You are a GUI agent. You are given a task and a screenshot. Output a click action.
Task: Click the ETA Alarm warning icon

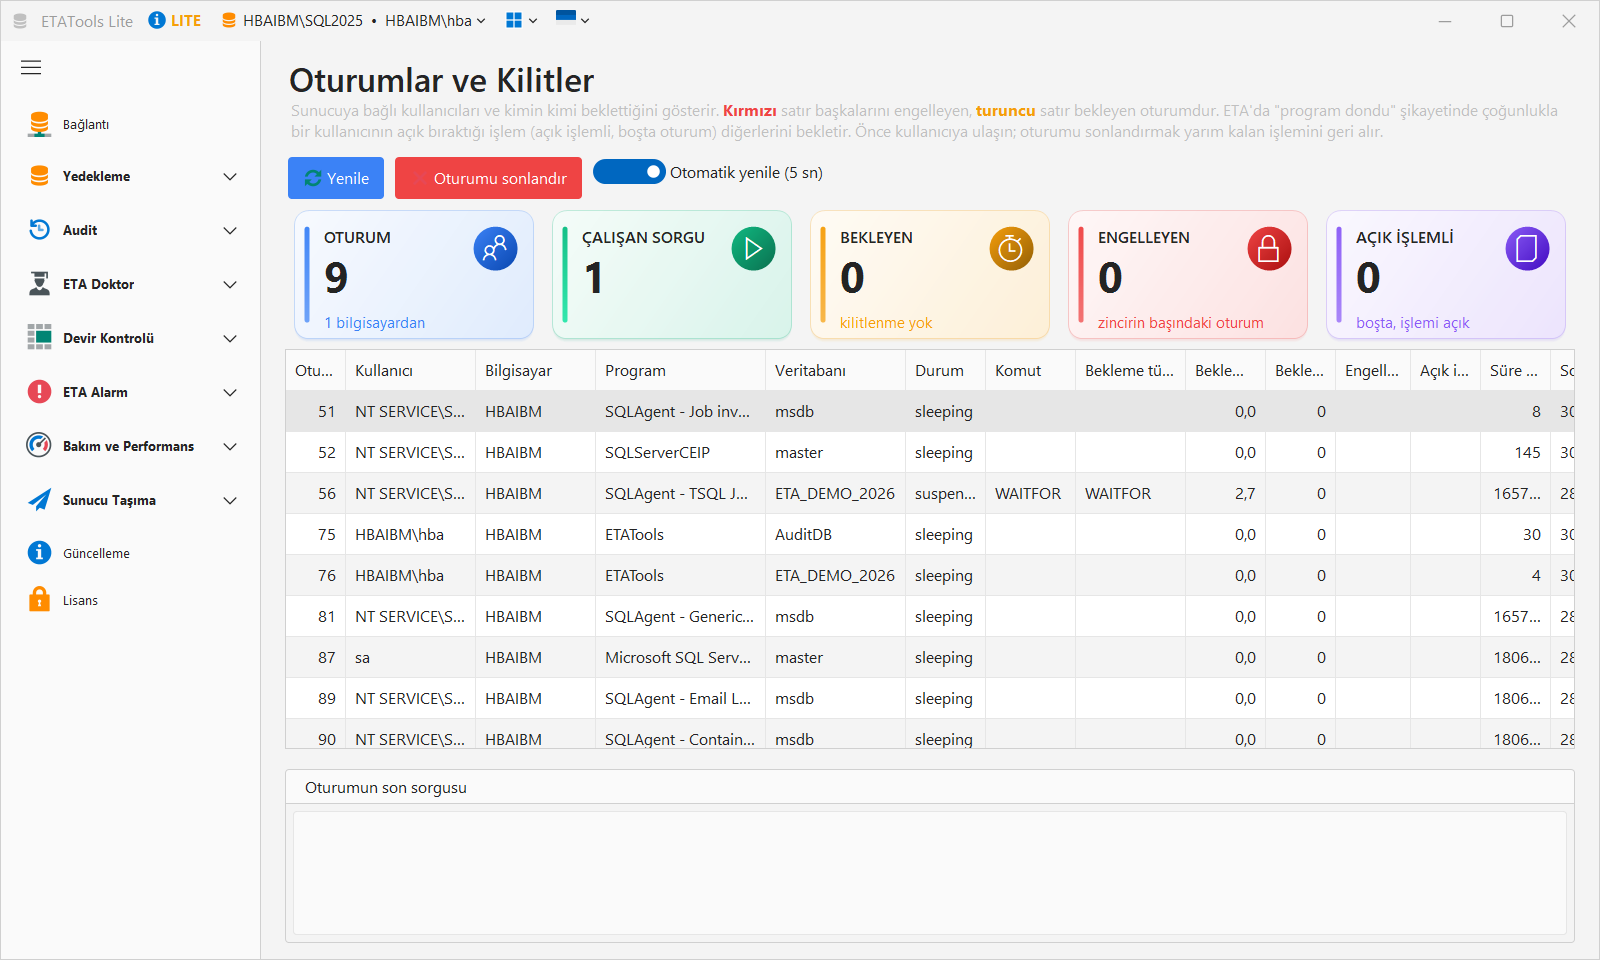39,392
